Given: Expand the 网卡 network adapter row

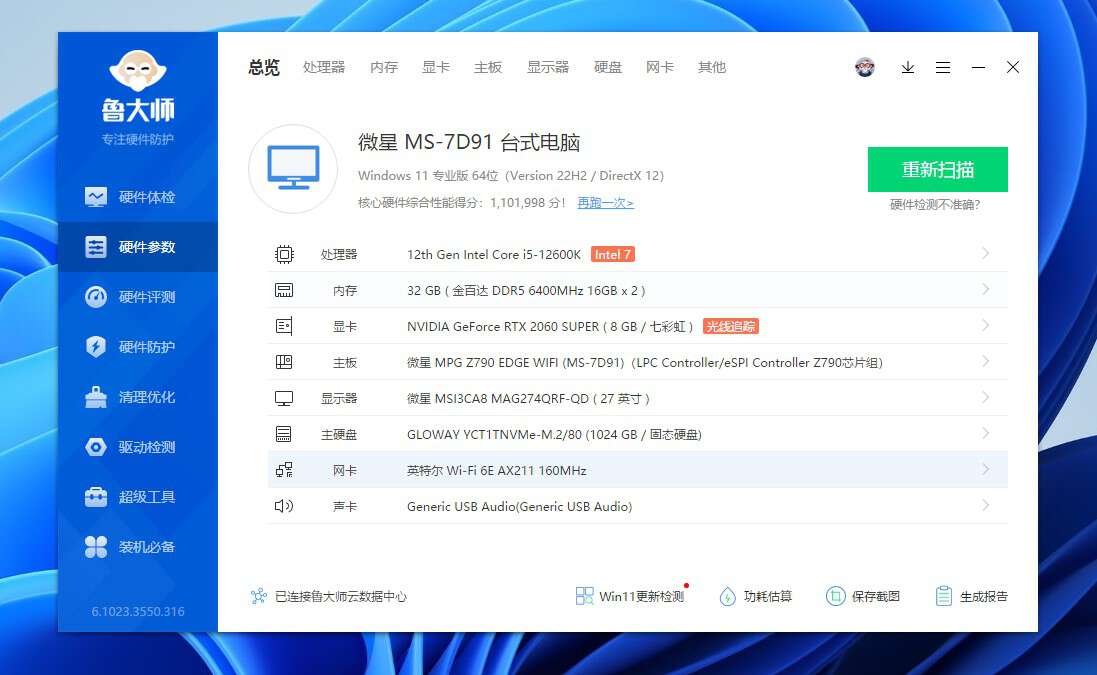Looking at the screenshot, I should (x=628, y=469).
